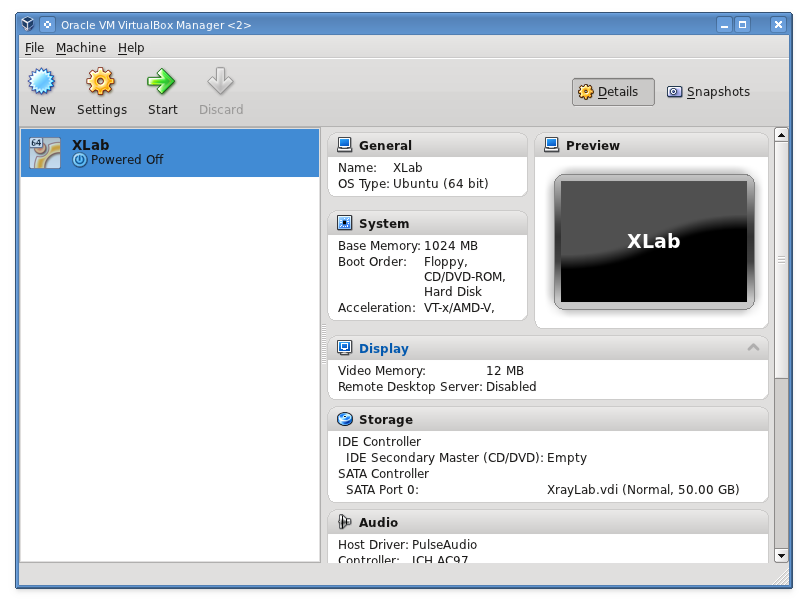
Task: Click the 'Hard Disk' boot order entry
Action: coord(452,292)
